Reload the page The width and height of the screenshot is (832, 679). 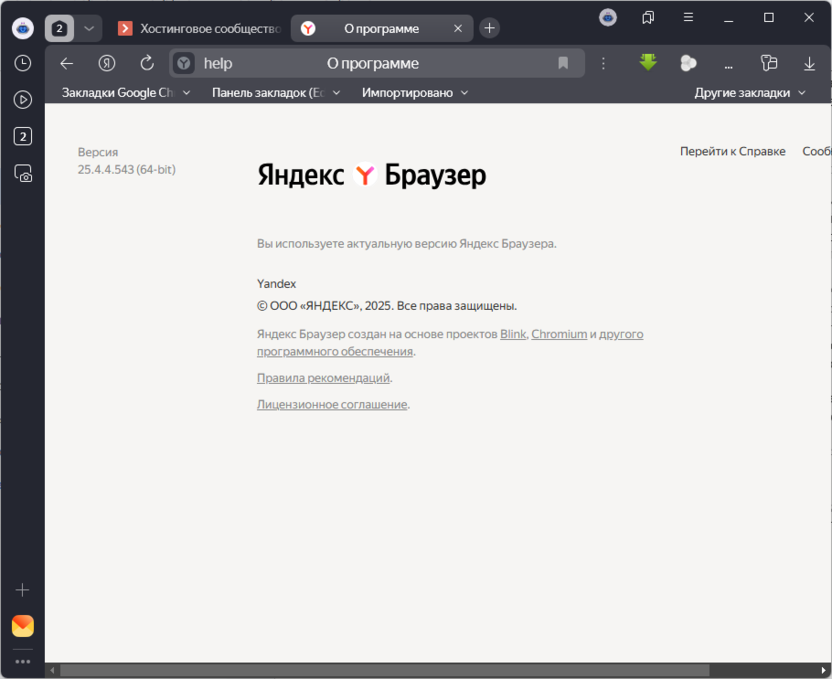(x=147, y=63)
